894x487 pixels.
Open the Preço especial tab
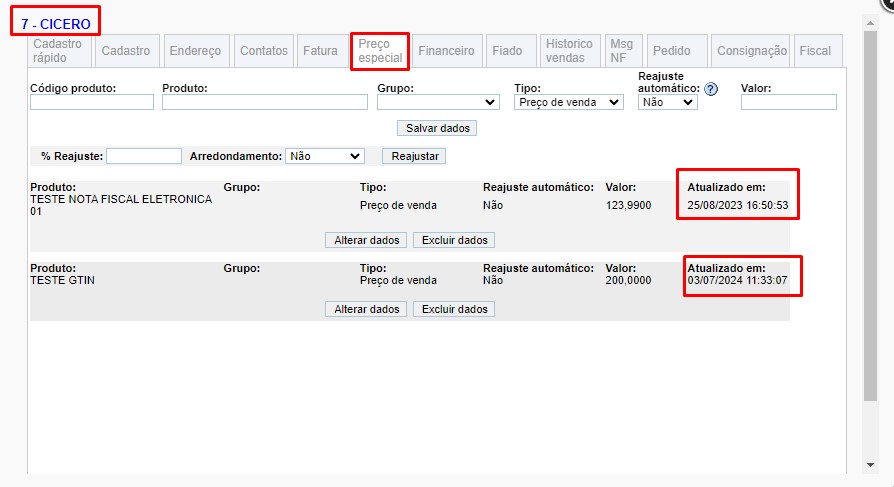tap(380, 51)
